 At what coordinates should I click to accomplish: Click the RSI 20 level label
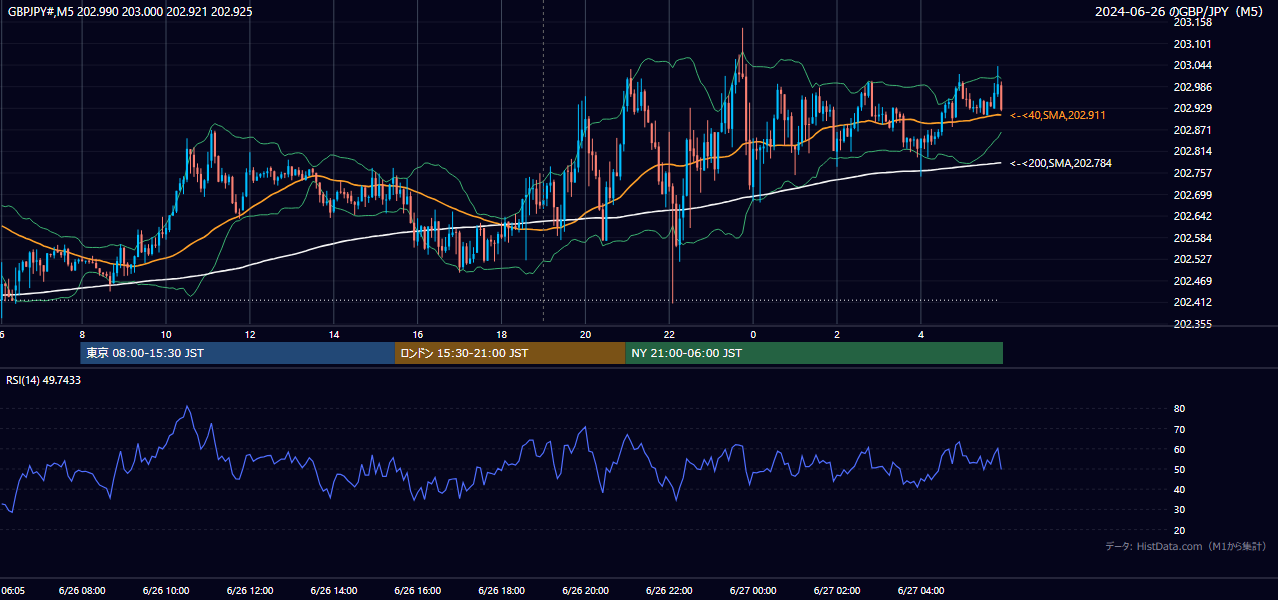pos(1179,530)
